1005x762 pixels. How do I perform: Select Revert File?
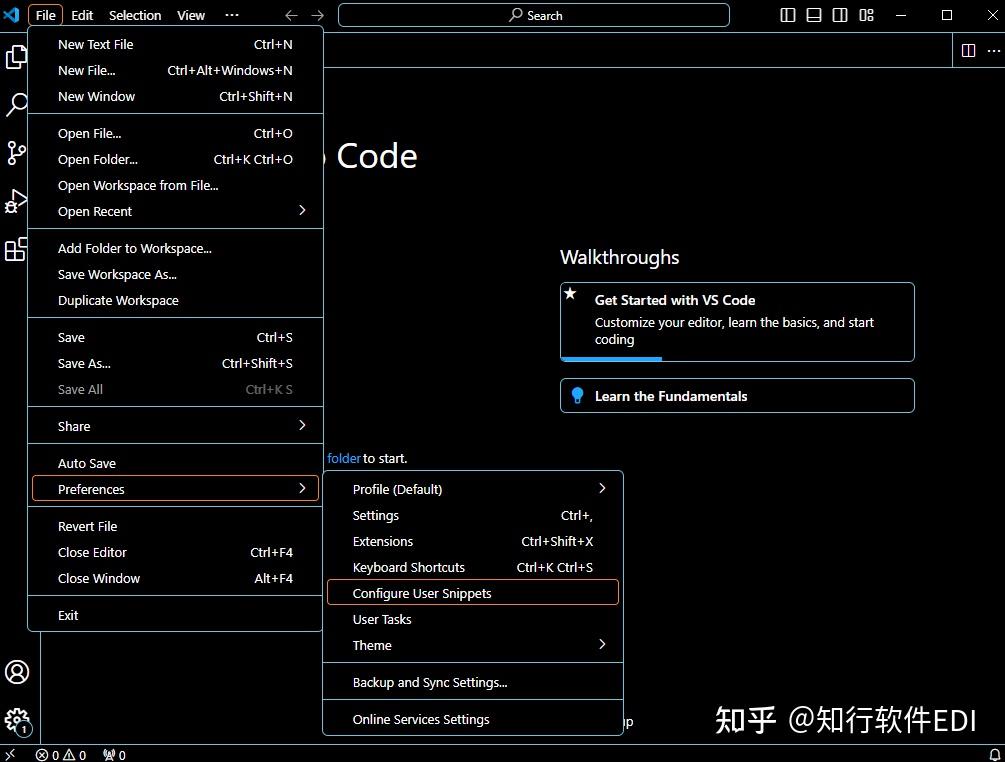[x=175, y=526]
